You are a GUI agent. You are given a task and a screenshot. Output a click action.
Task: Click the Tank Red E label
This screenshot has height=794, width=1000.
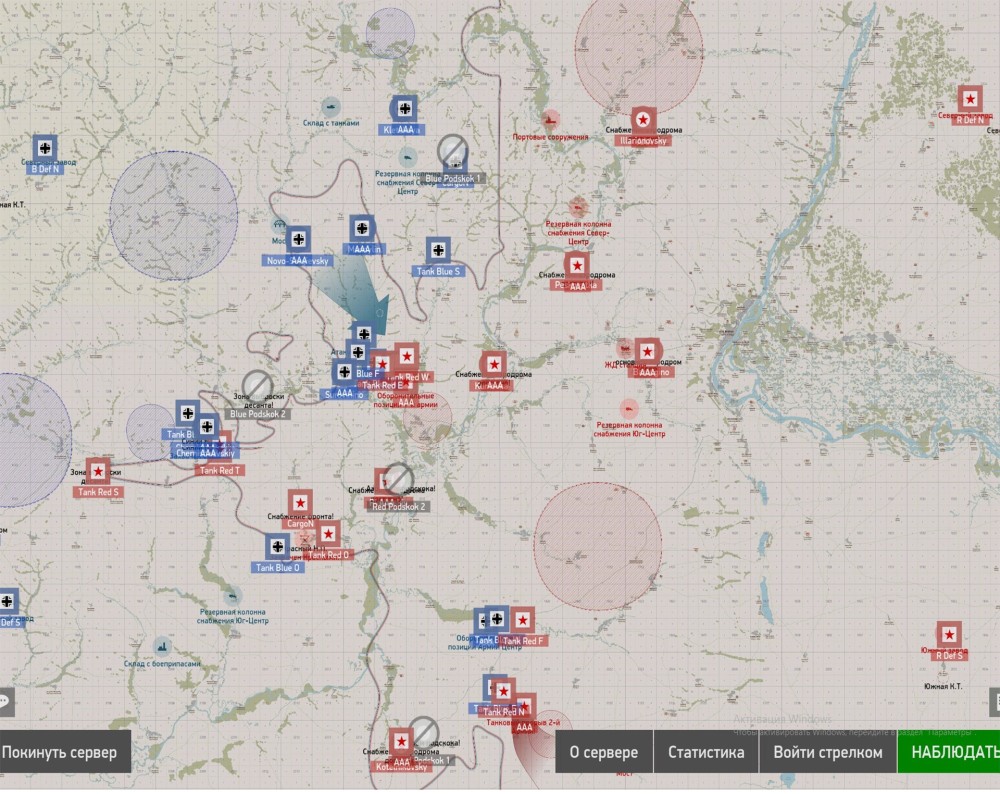[382, 385]
